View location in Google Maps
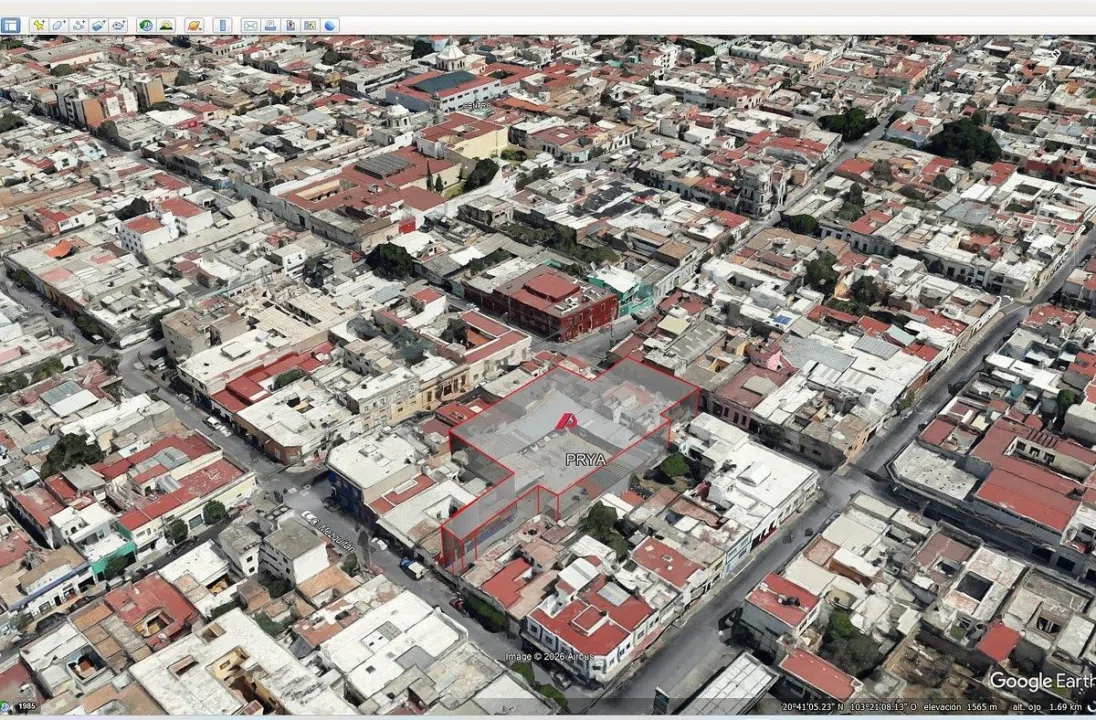Screen dimensions: 1096x720 [x=310, y=26]
